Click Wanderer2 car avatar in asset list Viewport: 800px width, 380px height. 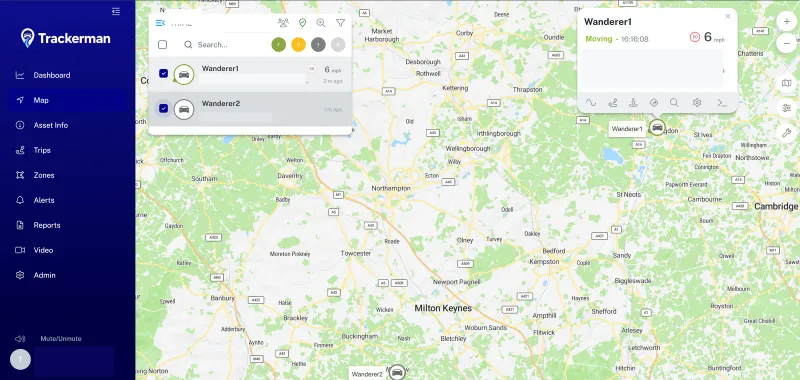click(184, 109)
